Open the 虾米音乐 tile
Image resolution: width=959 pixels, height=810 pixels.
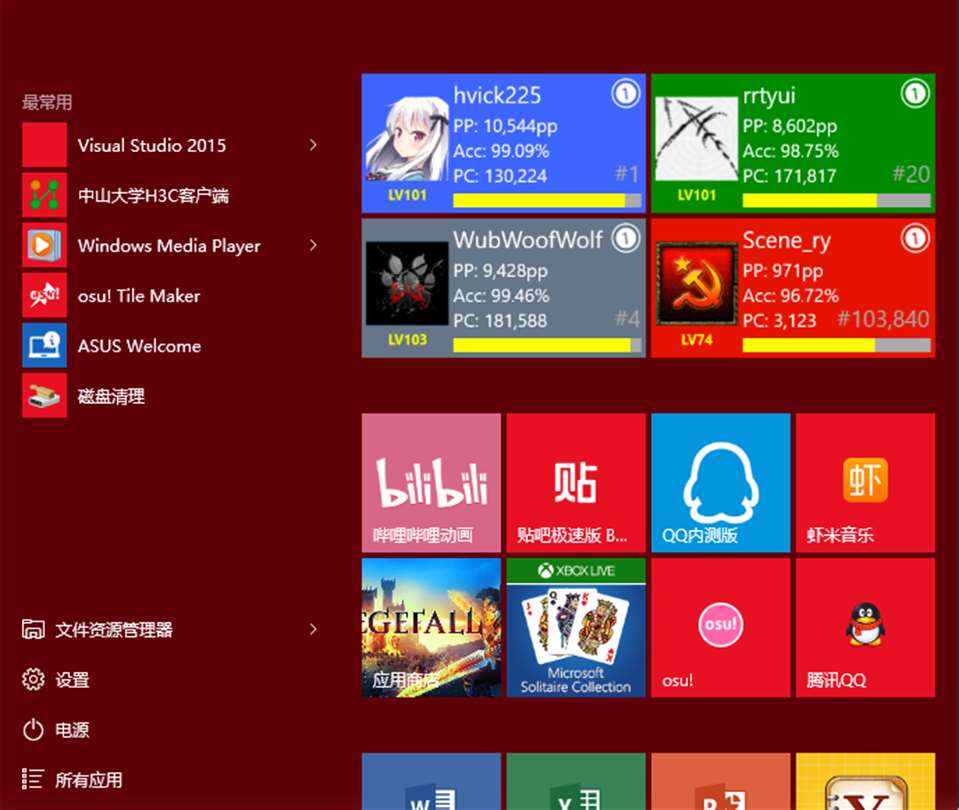[865, 483]
